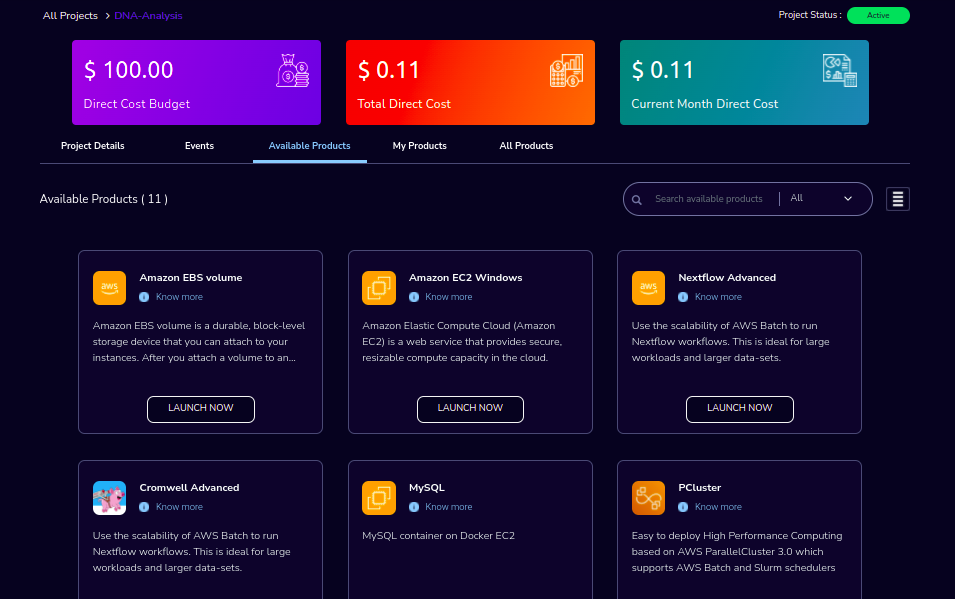Click the Amazon EC2 Windows title

(x=466, y=278)
